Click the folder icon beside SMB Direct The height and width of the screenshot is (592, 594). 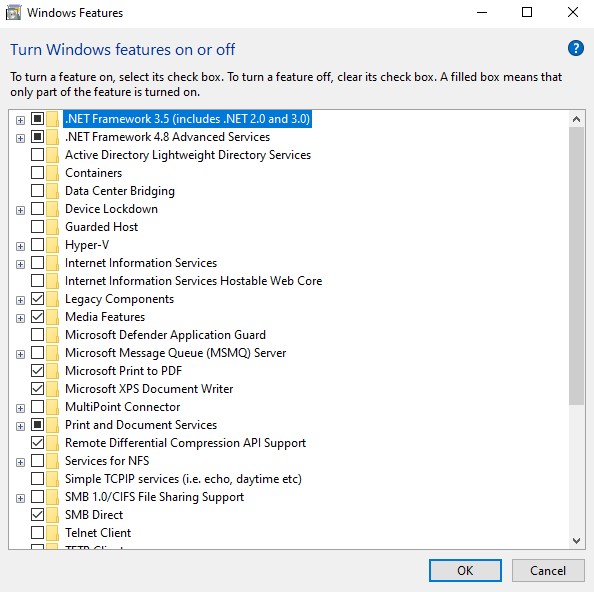coord(53,515)
